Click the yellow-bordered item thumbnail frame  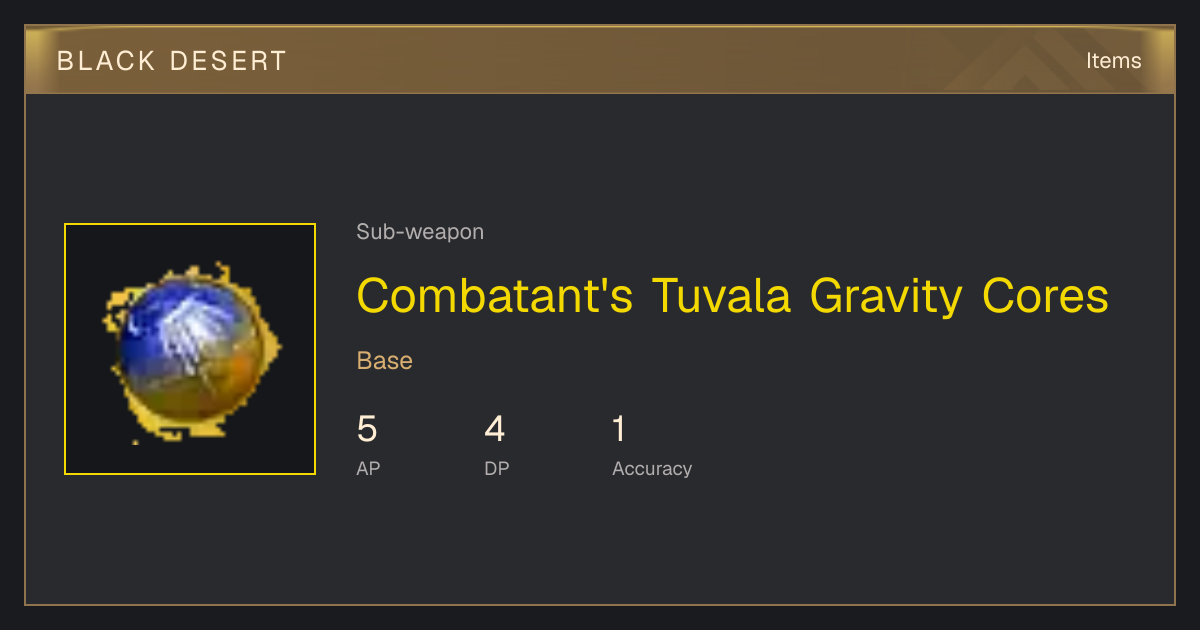(x=190, y=349)
